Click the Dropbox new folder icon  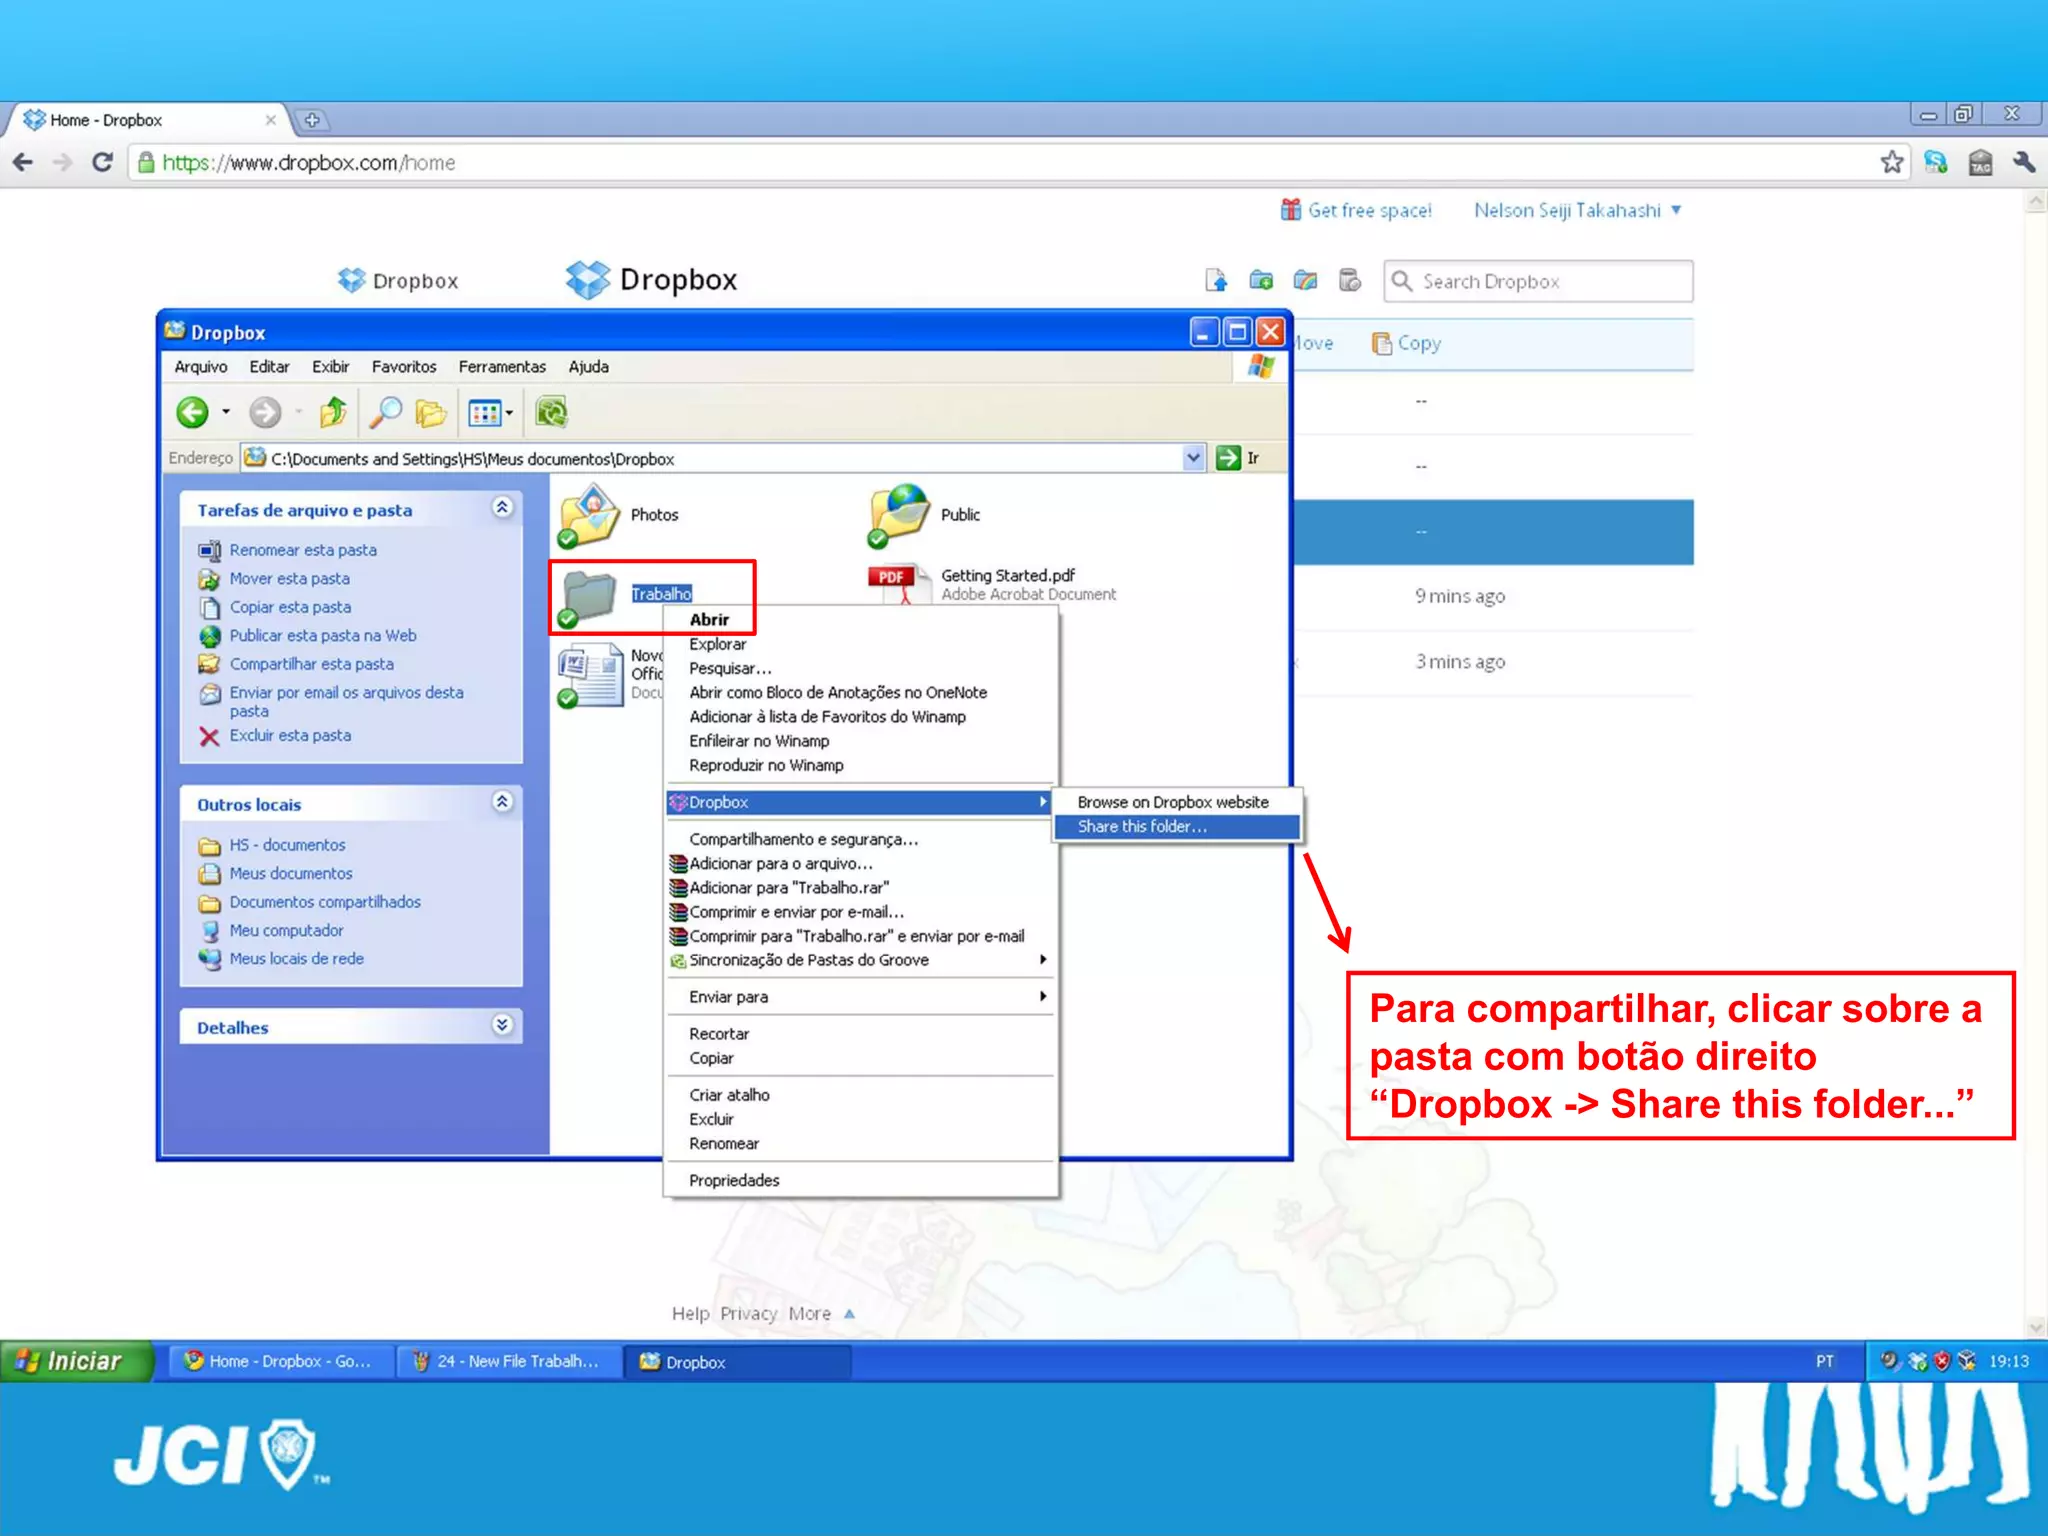(x=1261, y=281)
